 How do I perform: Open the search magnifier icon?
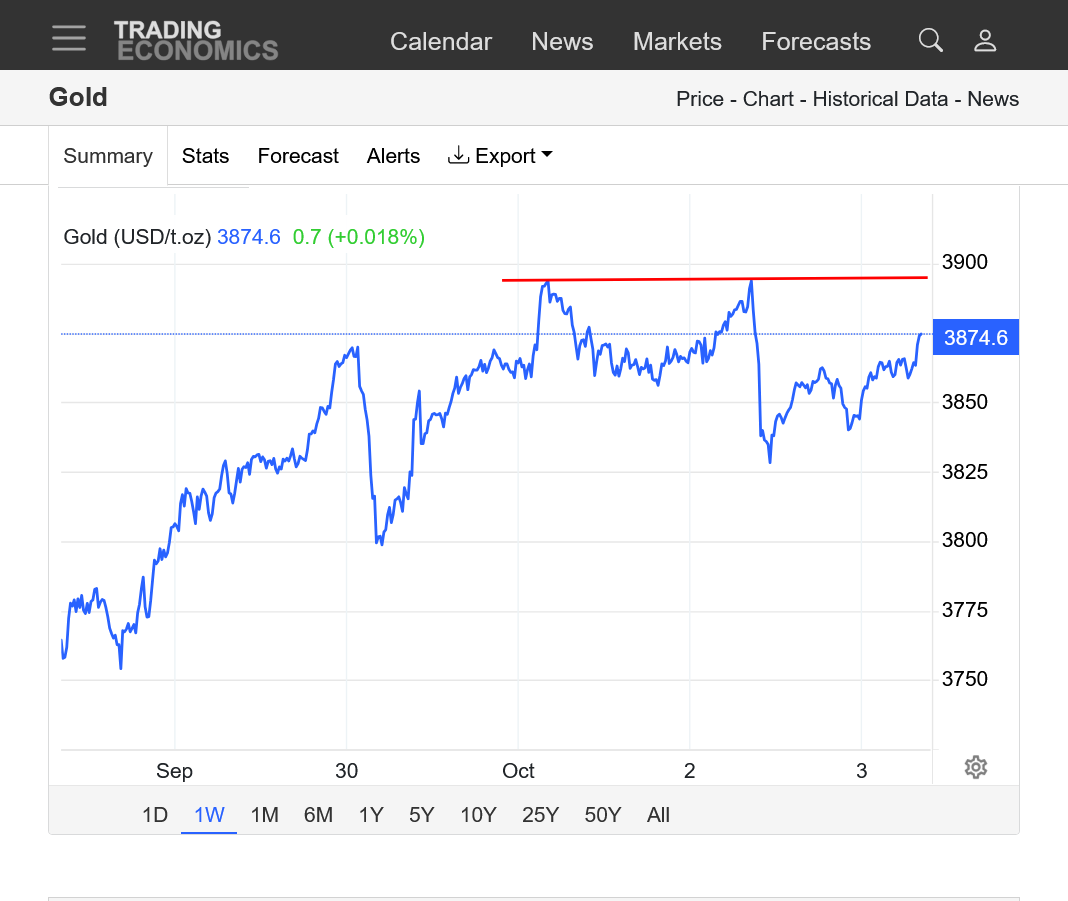pyautogui.click(x=930, y=40)
